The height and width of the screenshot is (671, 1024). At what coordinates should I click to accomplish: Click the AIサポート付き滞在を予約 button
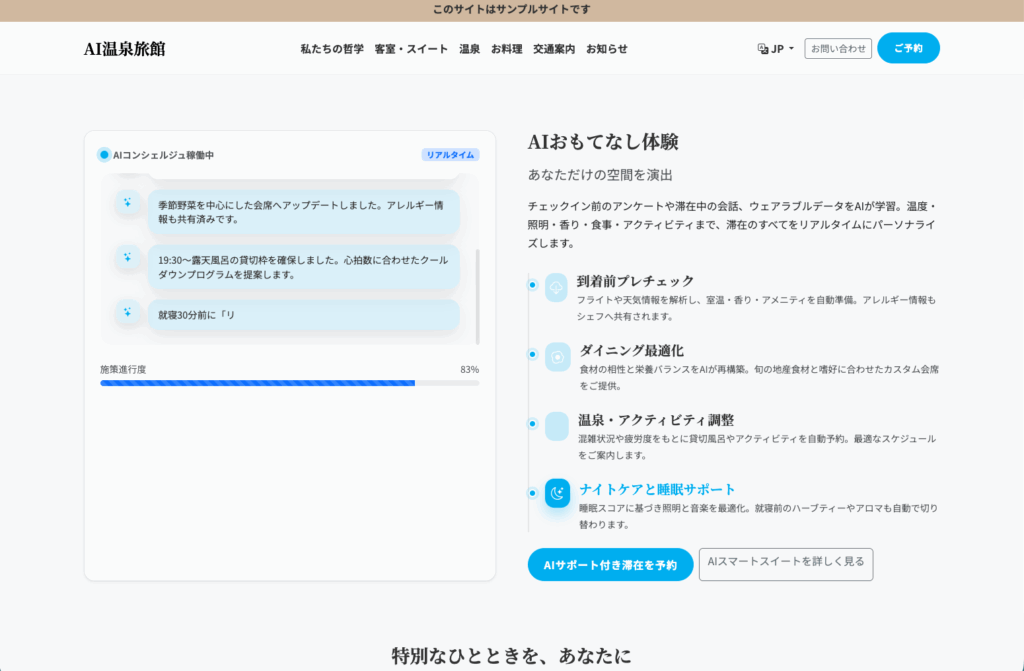coord(610,565)
